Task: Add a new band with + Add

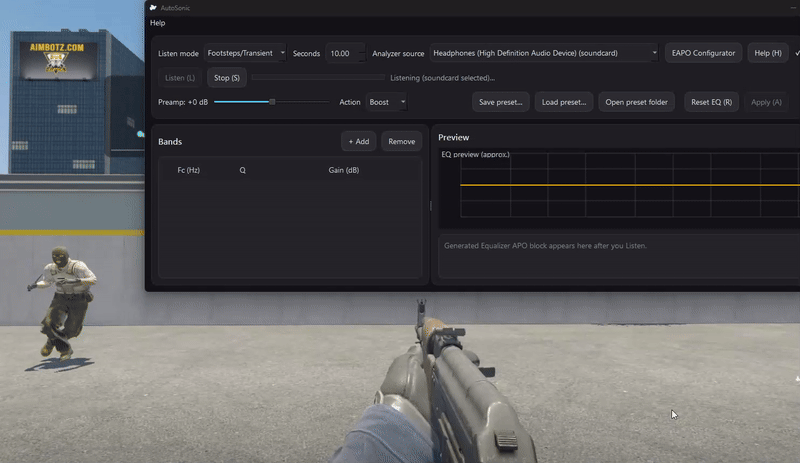Action: click(358, 141)
